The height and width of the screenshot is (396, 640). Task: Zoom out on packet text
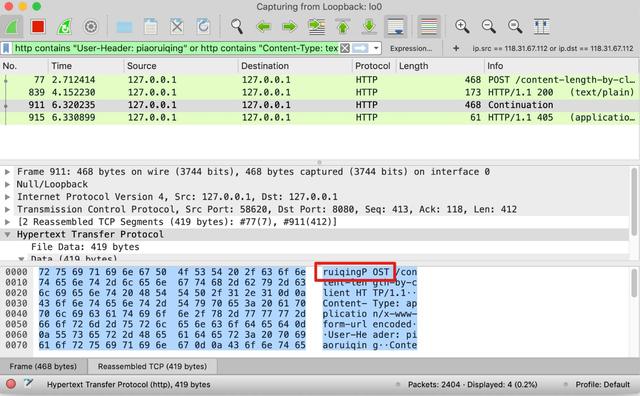(x=489, y=27)
